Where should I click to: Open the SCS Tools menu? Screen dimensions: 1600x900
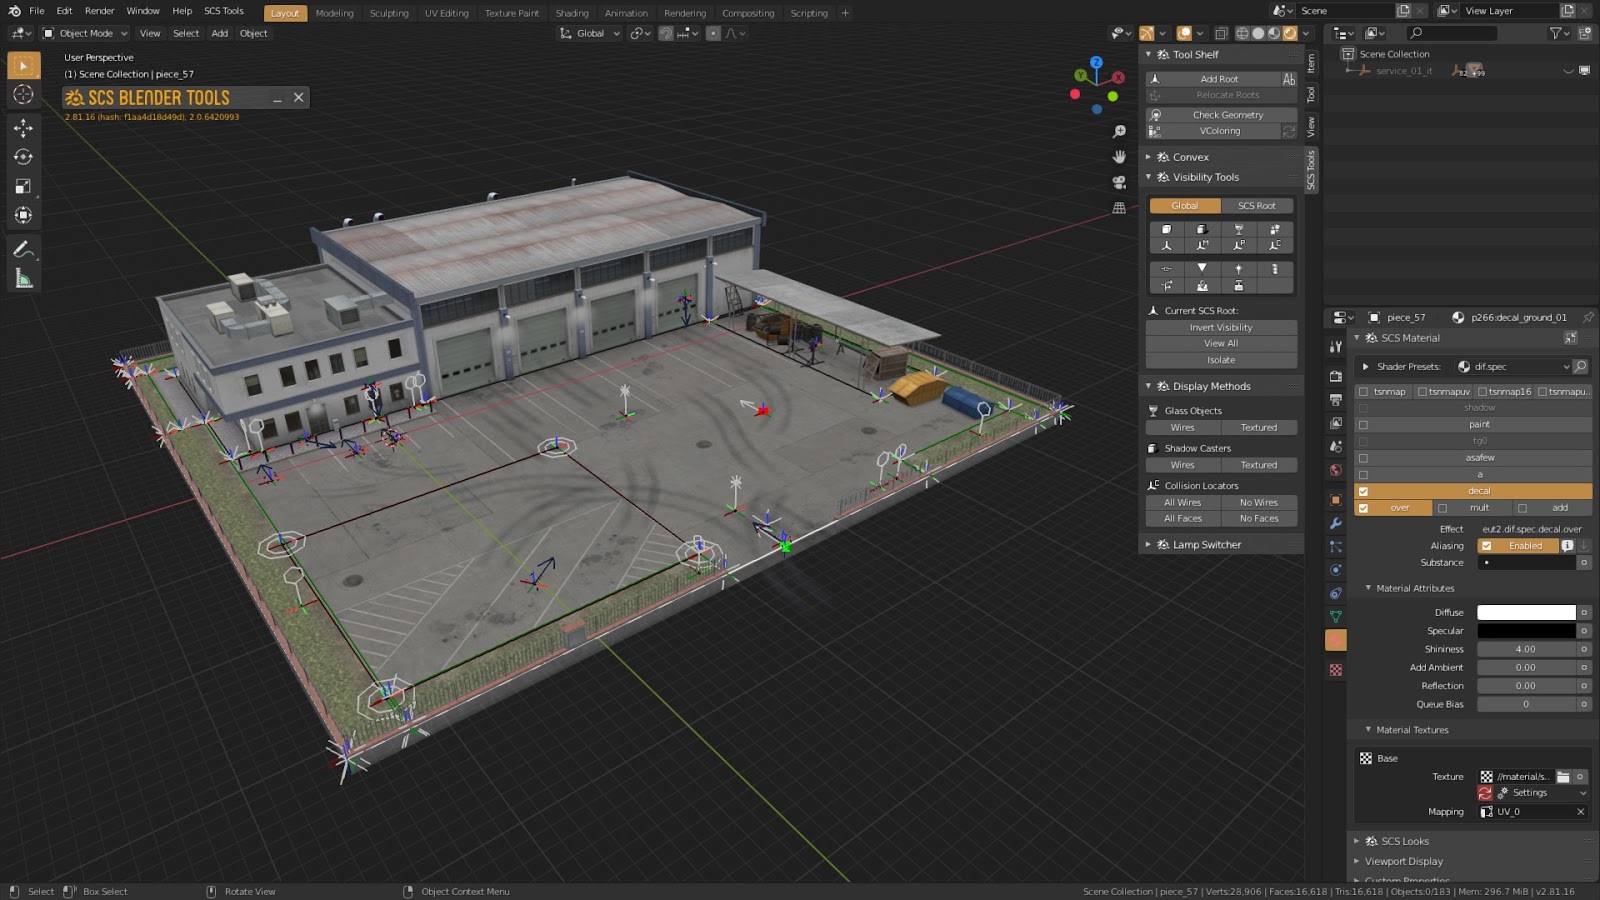coord(224,11)
